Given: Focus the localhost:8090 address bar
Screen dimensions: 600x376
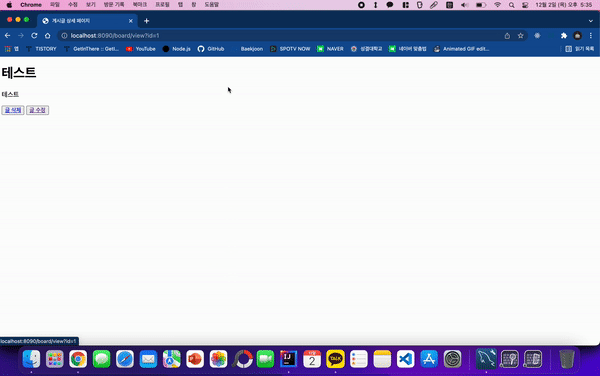Looking at the screenshot, I should [x=283, y=36].
